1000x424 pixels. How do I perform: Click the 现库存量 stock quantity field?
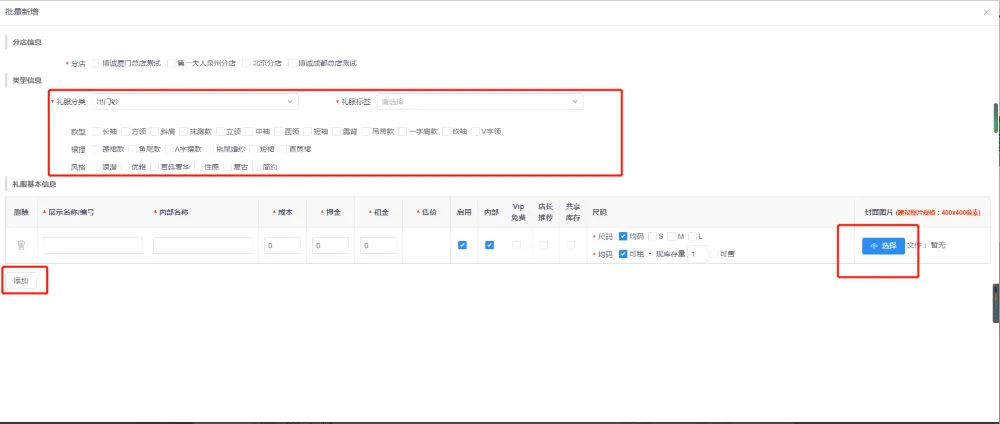697,254
